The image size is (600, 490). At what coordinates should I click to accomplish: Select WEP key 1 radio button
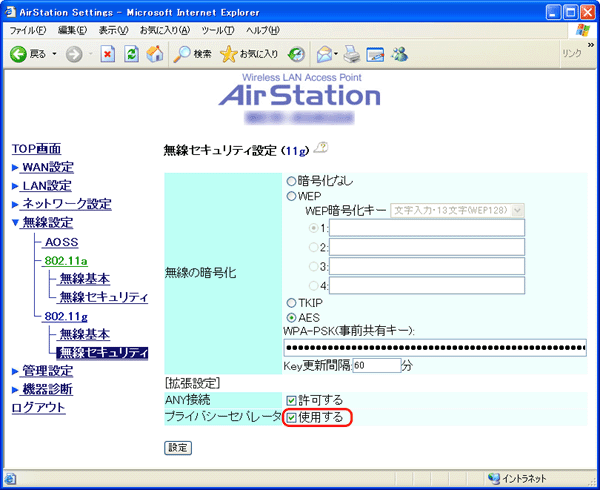pyautogui.click(x=313, y=228)
